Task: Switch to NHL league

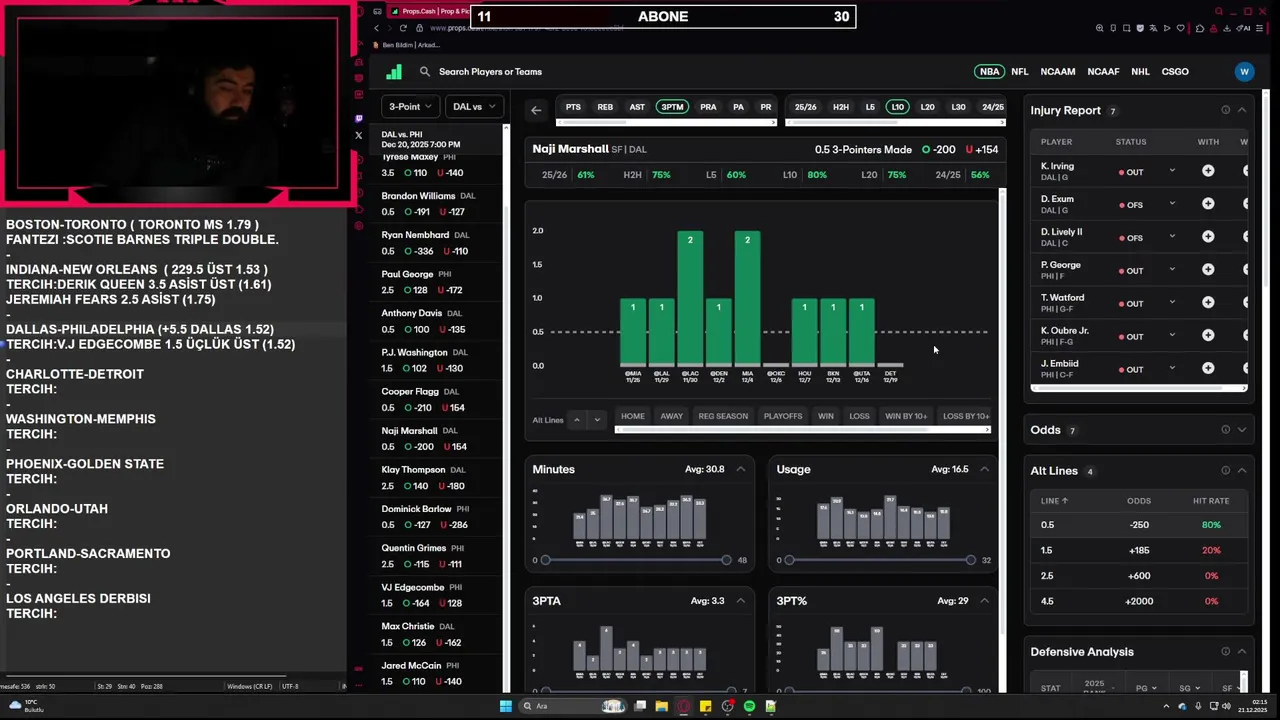Action: pos(1140,72)
